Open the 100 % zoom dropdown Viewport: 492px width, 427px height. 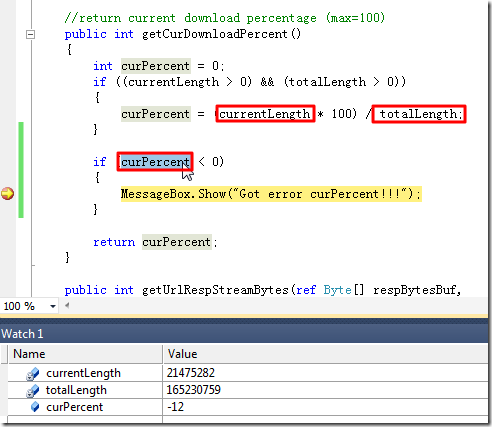[x=53, y=306]
